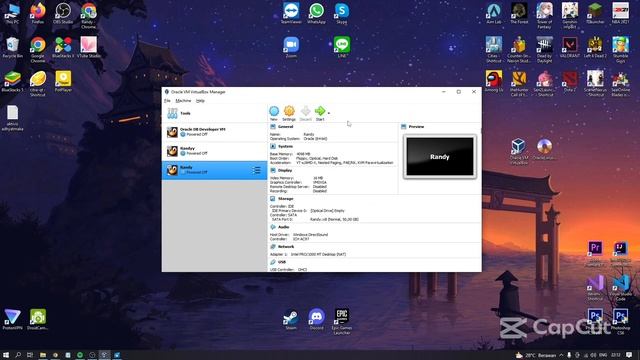Open the Skype desktop shortcut

[x=342, y=13]
